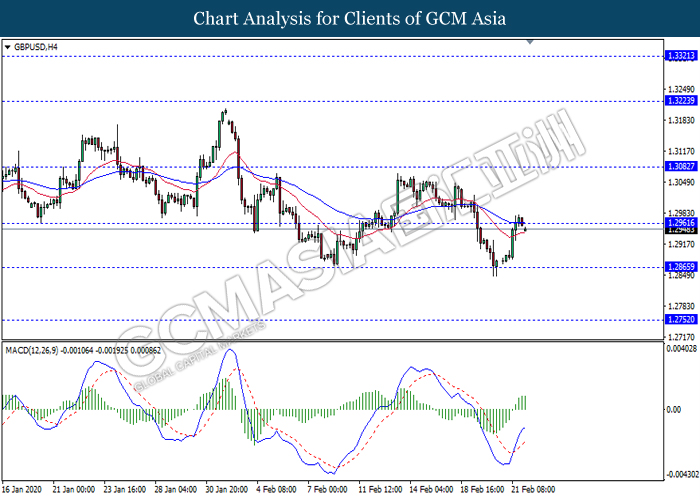Click the 1.32490 price scale value
700x500 pixels.
coord(681,90)
